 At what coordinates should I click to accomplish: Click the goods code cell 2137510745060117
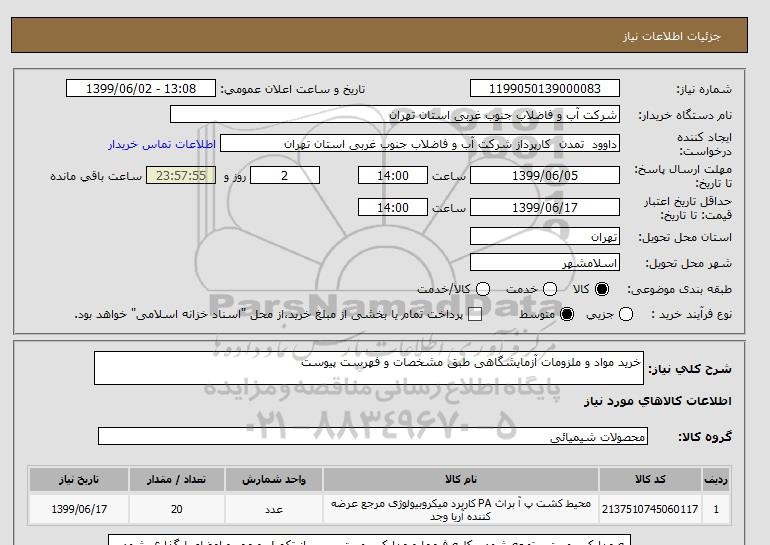(650, 509)
